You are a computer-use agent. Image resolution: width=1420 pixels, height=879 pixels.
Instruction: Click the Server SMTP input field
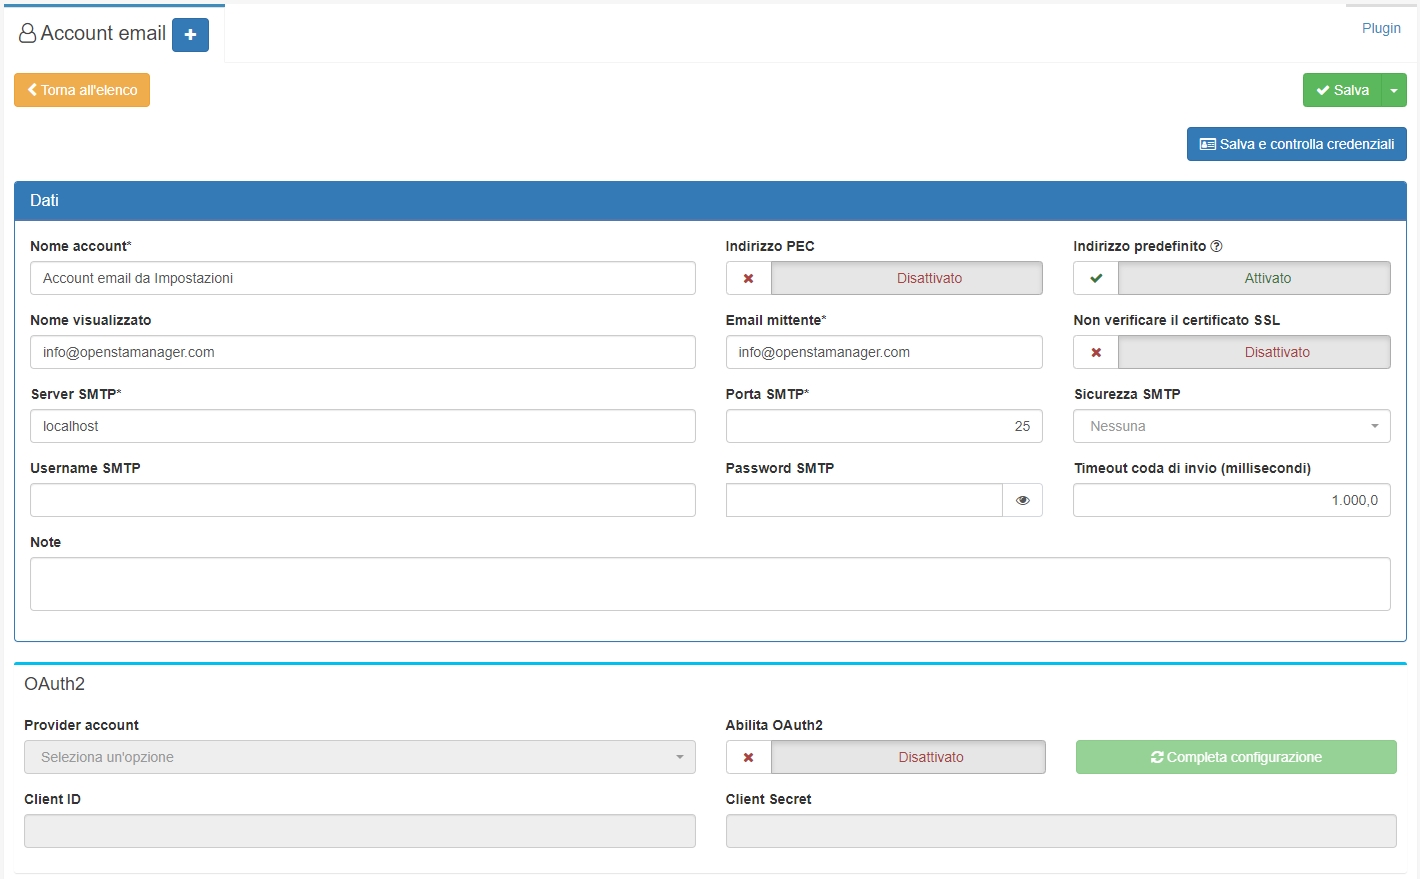362,426
